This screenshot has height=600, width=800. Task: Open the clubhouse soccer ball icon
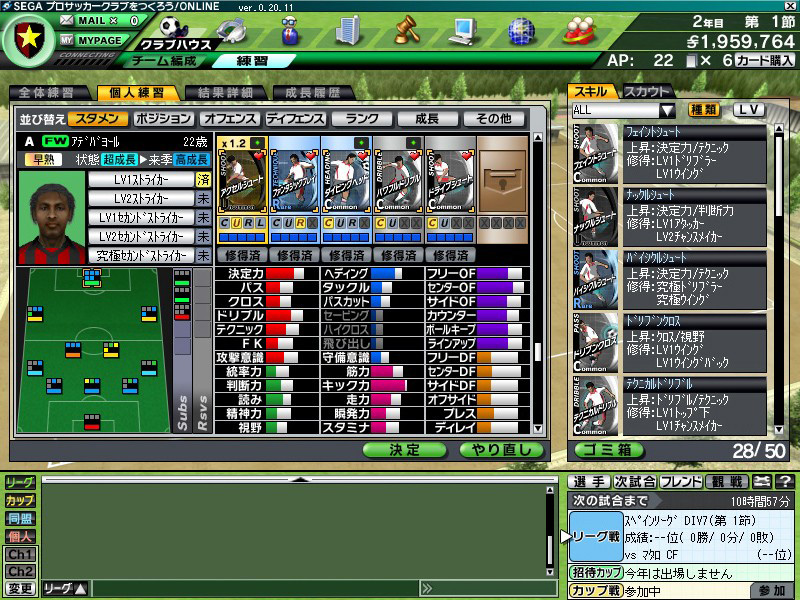pos(172,28)
